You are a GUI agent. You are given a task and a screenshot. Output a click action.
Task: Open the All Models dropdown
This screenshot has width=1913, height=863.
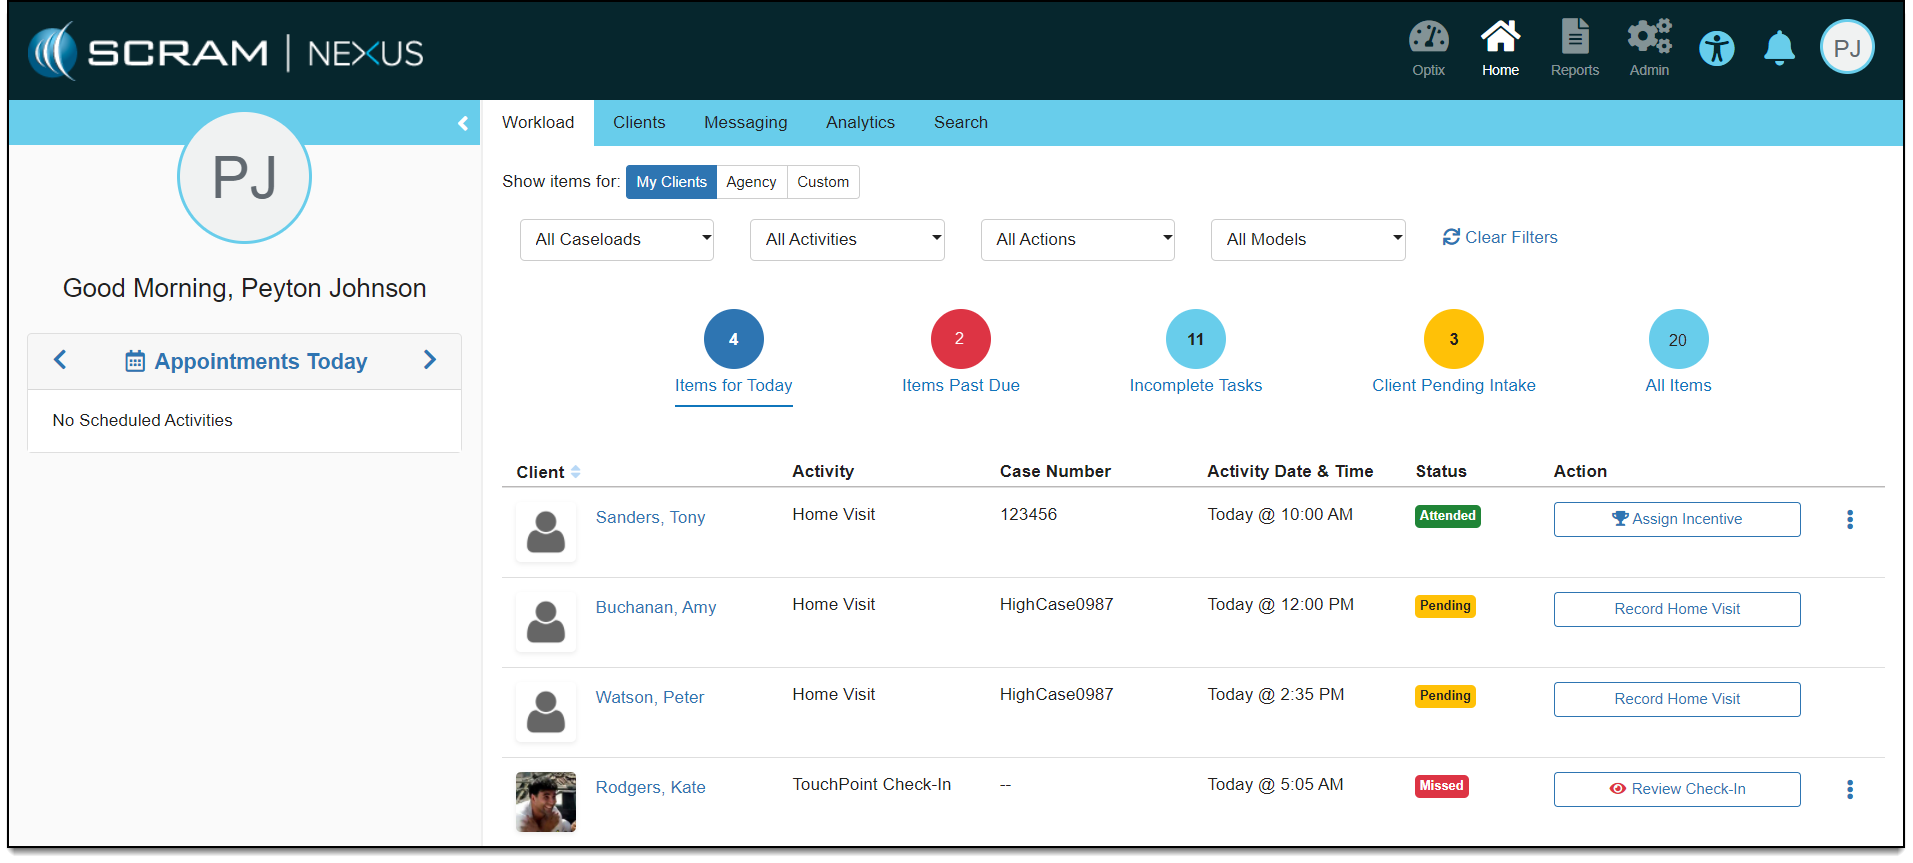pos(1307,240)
